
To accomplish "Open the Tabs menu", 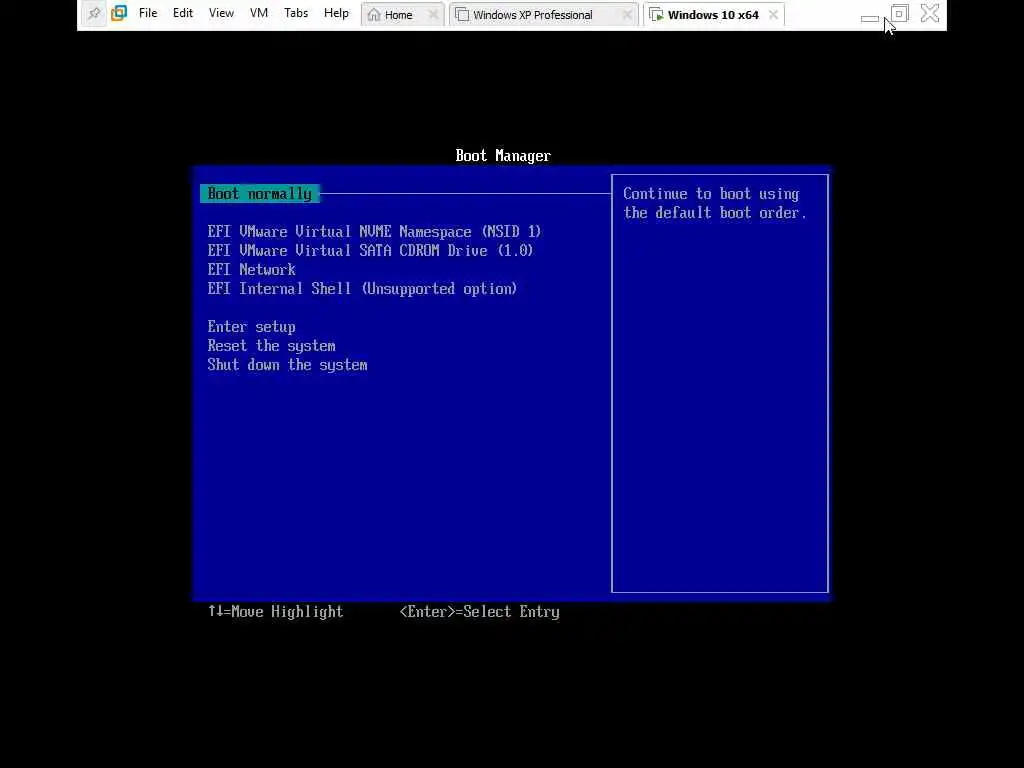I will (296, 13).
